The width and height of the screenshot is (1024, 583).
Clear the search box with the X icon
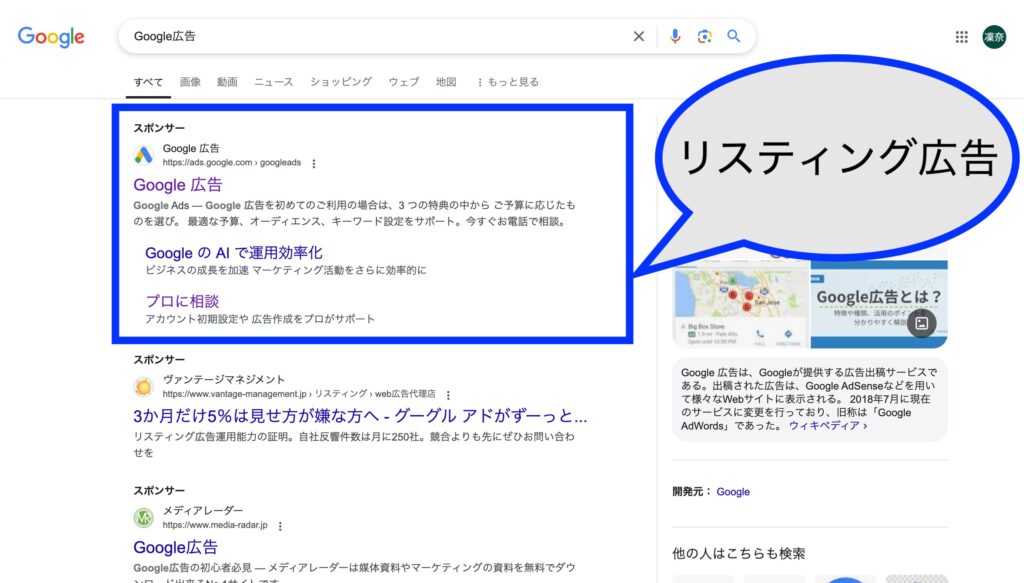pyautogui.click(x=639, y=37)
